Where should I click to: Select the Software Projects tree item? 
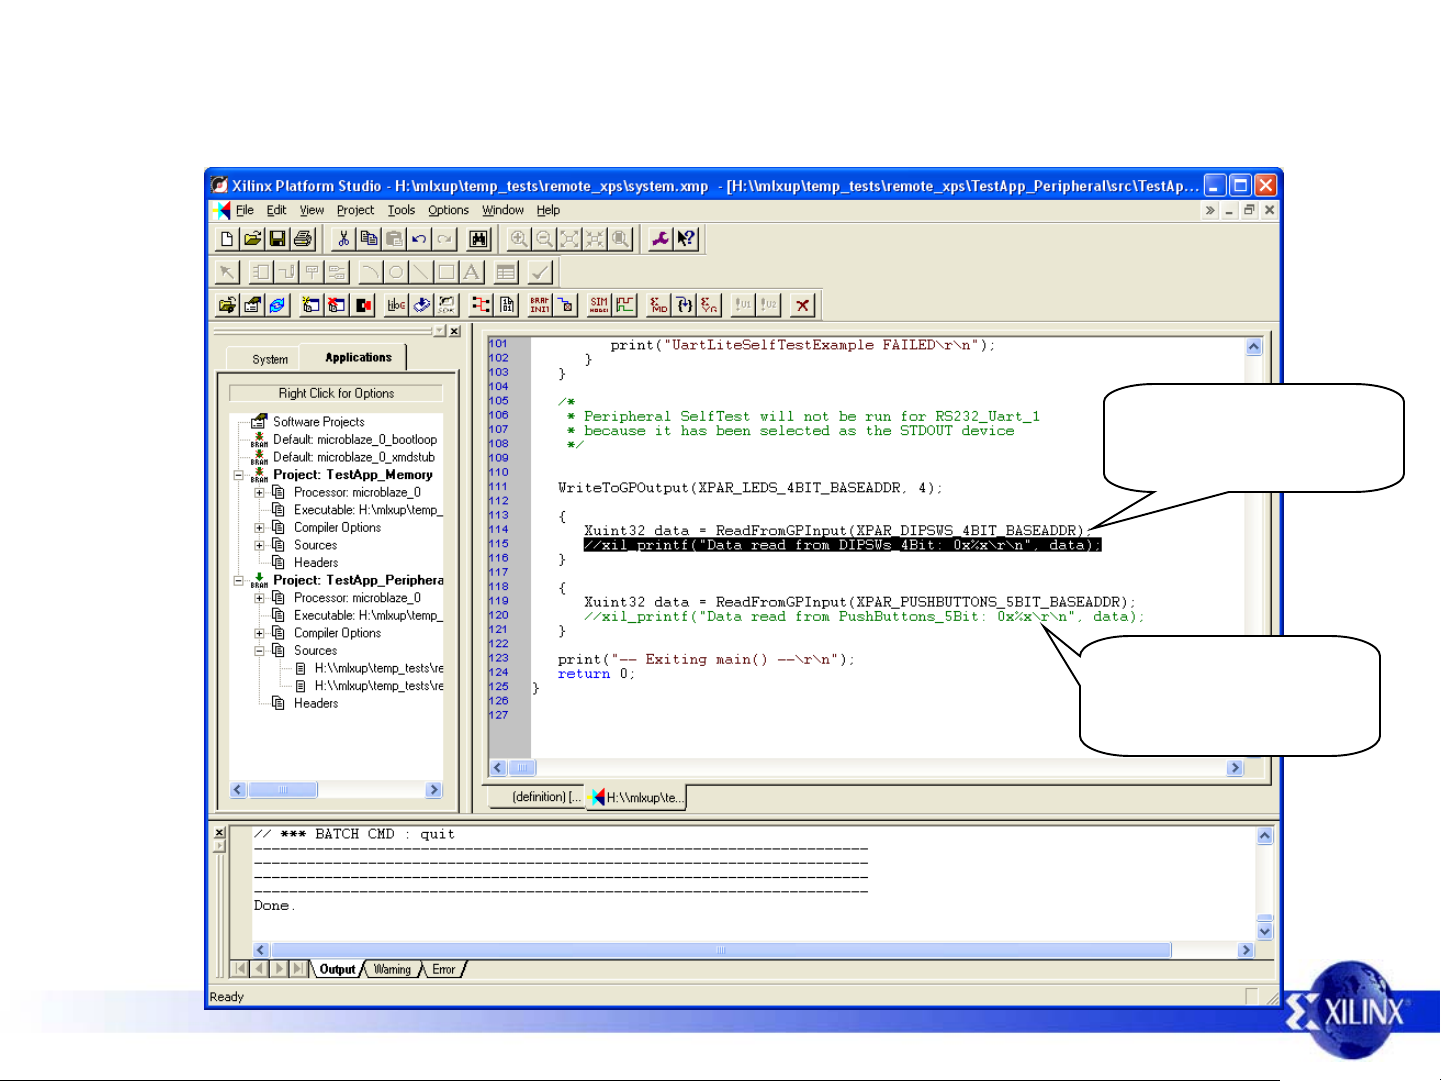(319, 422)
